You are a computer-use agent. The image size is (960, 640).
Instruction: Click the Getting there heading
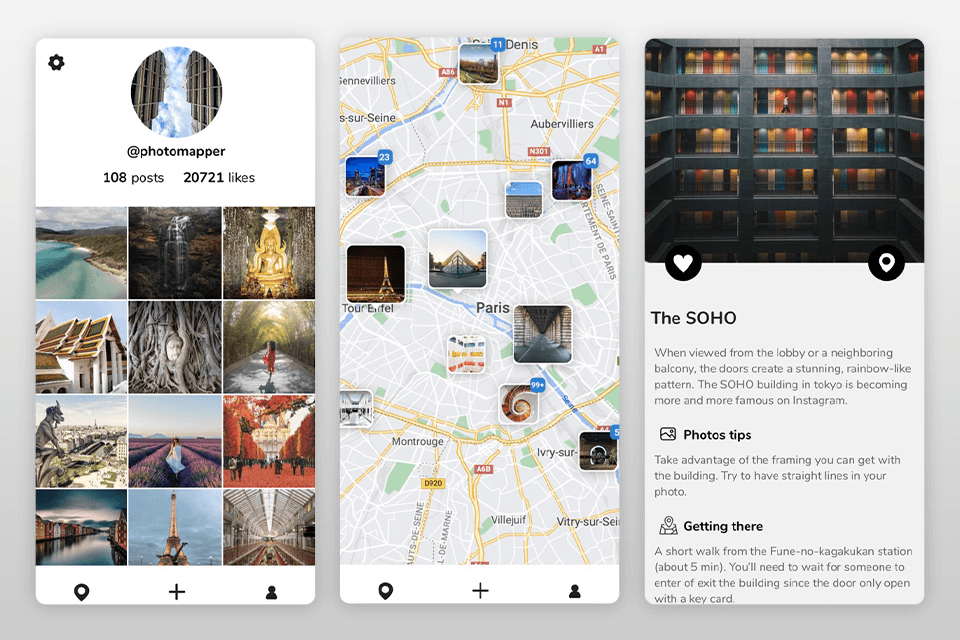[x=723, y=526]
